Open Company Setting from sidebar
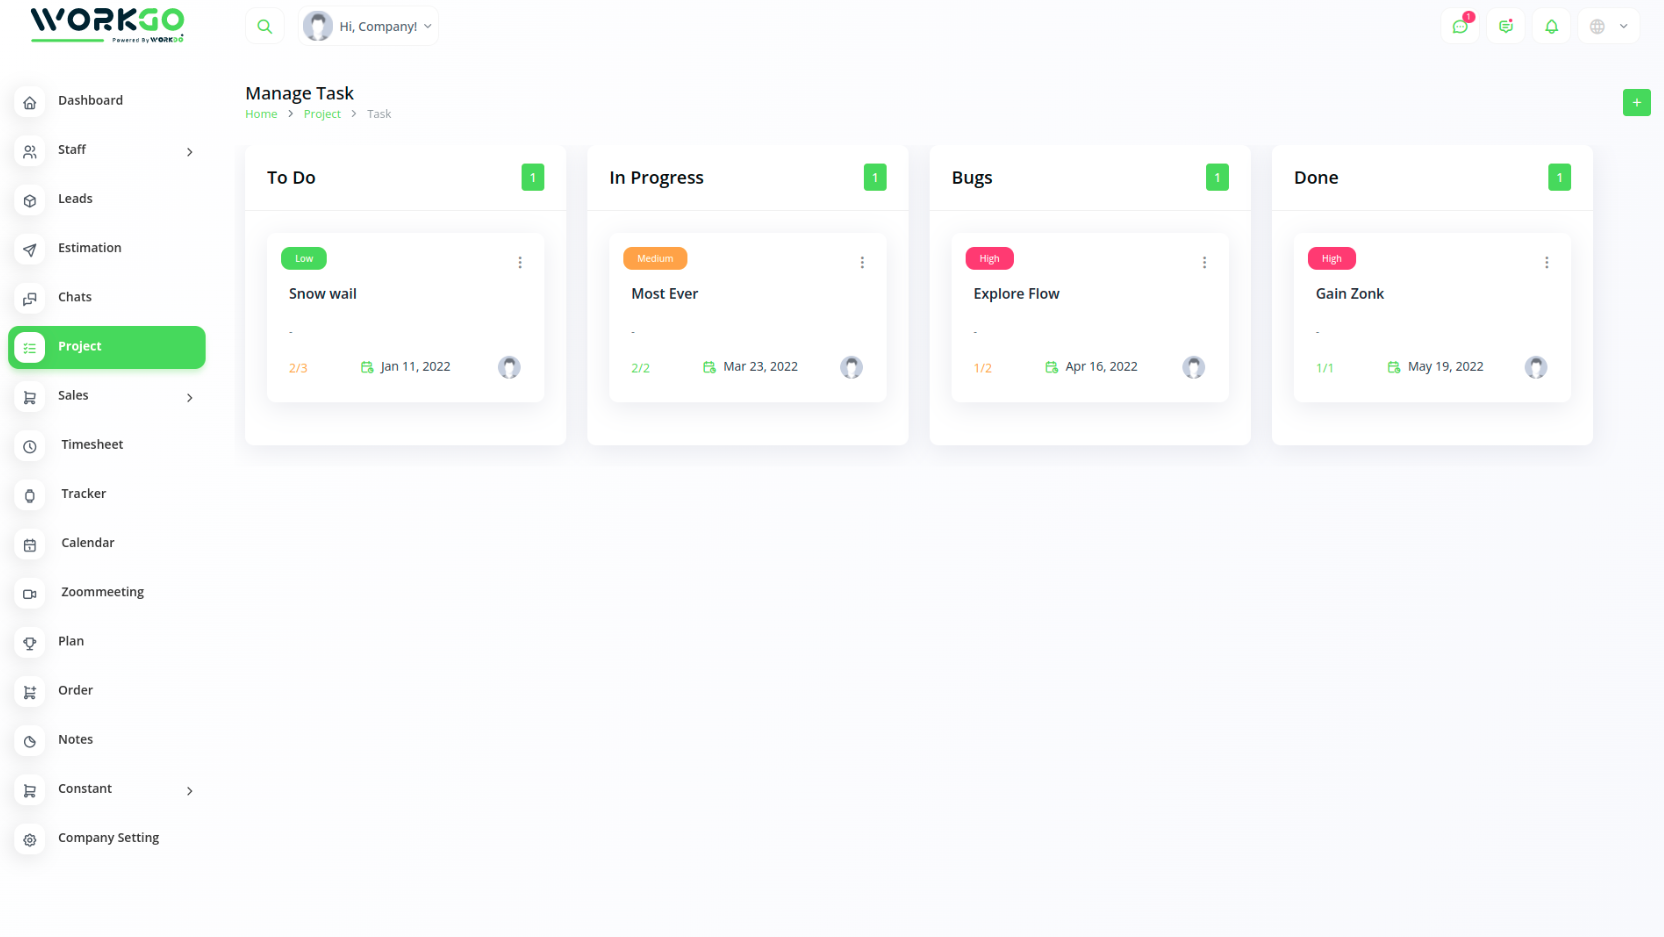 point(108,838)
